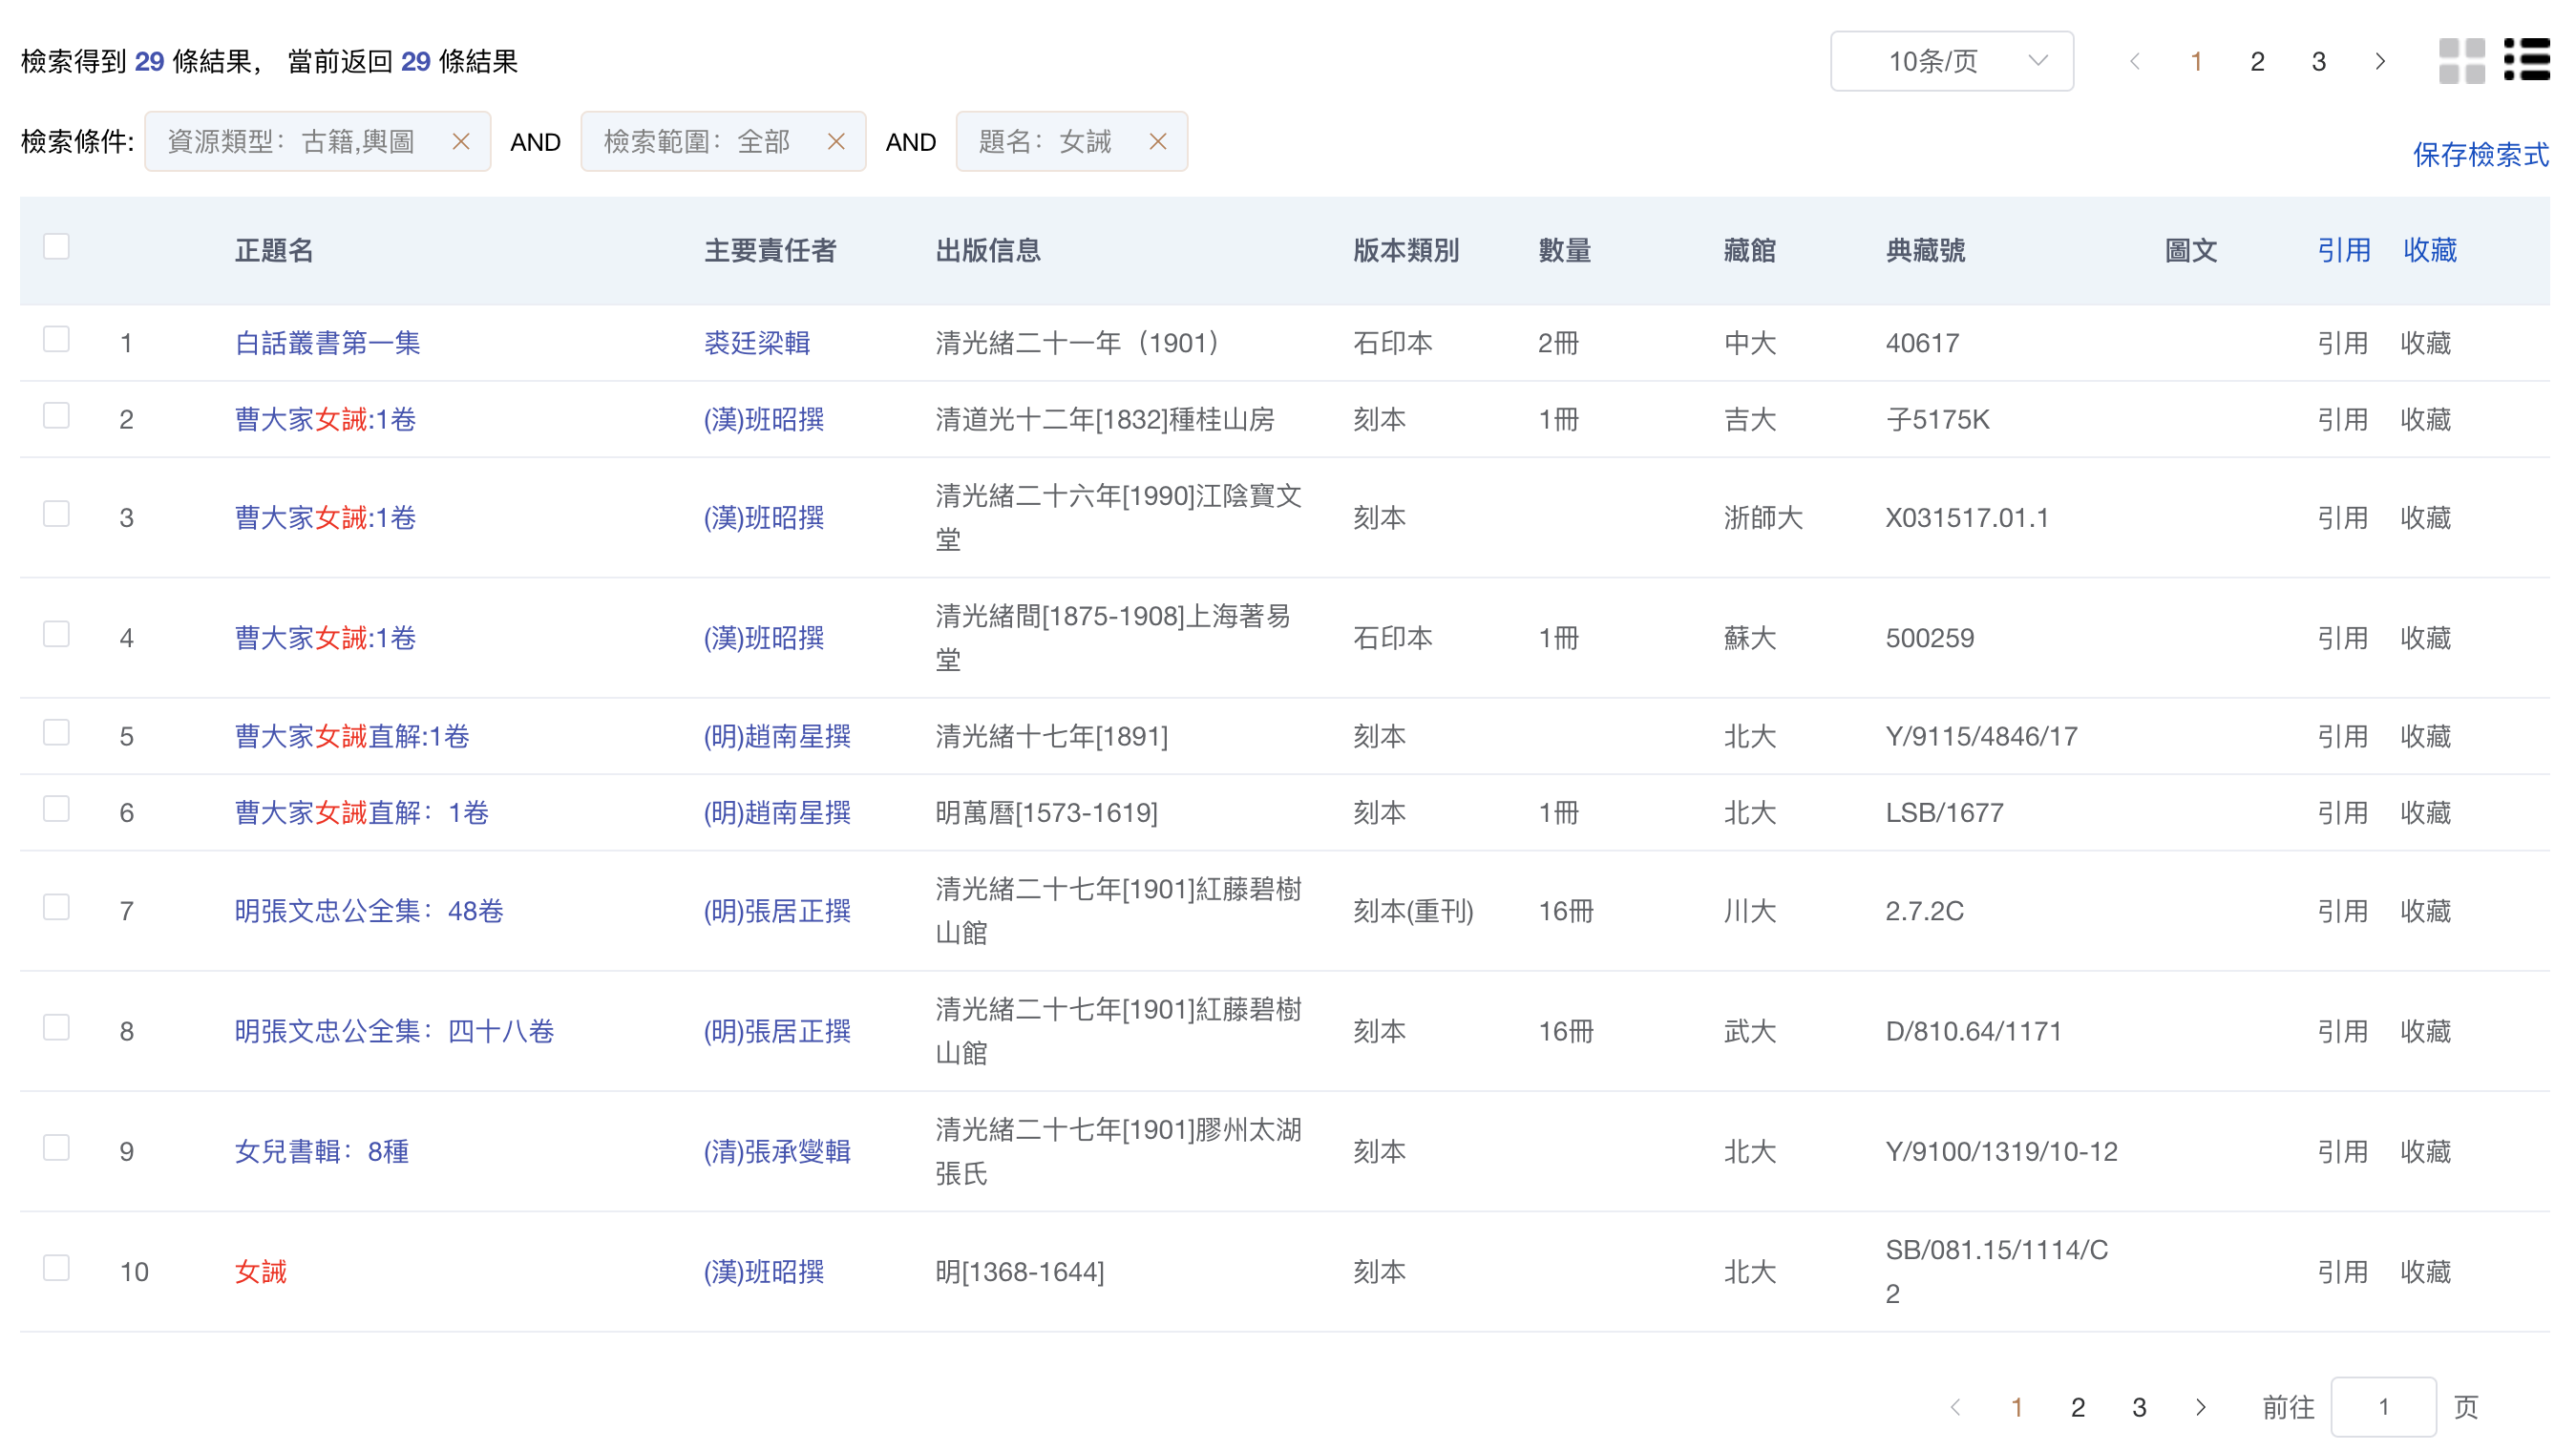Check the box for row 7 明張文忠公全集
Image resolution: width=2576 pixels, height=1451 pixels.
pyautogui.click(x=56, y=907)
